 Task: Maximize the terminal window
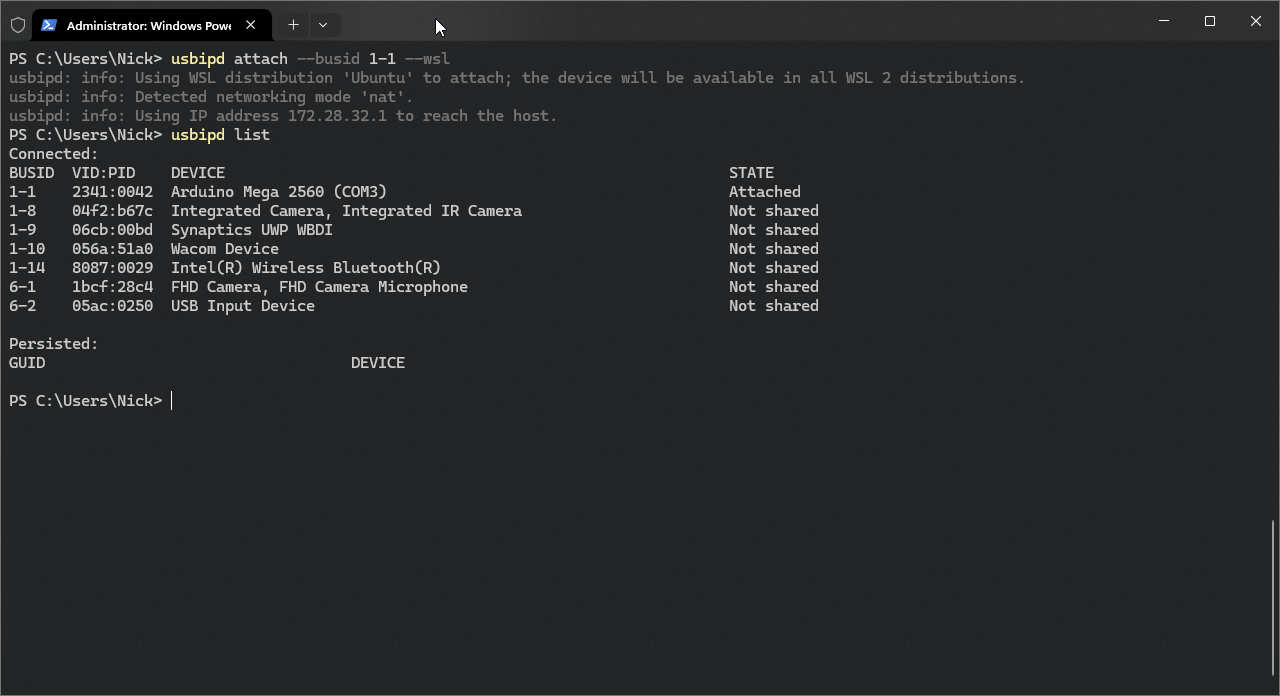click(1210, 21)
